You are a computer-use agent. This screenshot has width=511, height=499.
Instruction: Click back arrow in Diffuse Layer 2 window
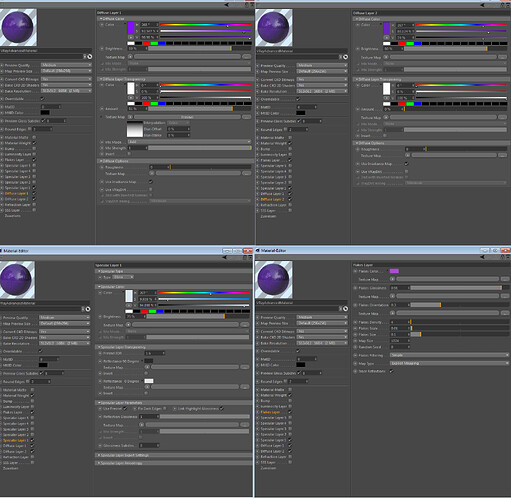point(483,5)
